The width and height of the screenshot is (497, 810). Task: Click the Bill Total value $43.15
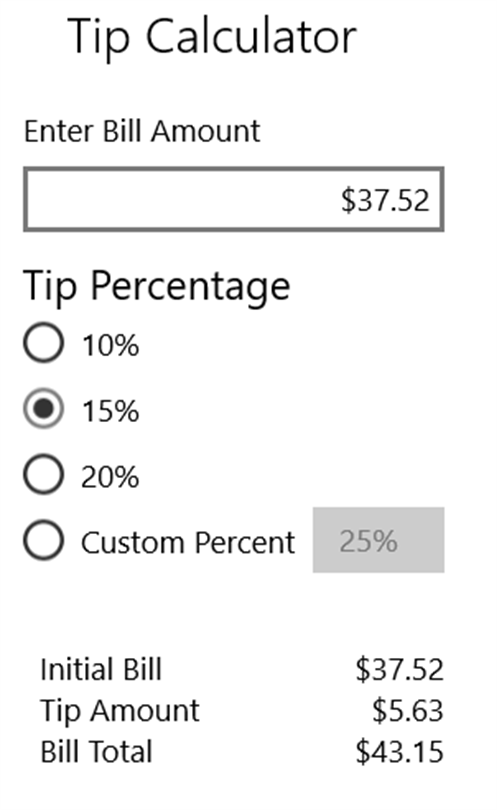[399, 752]
